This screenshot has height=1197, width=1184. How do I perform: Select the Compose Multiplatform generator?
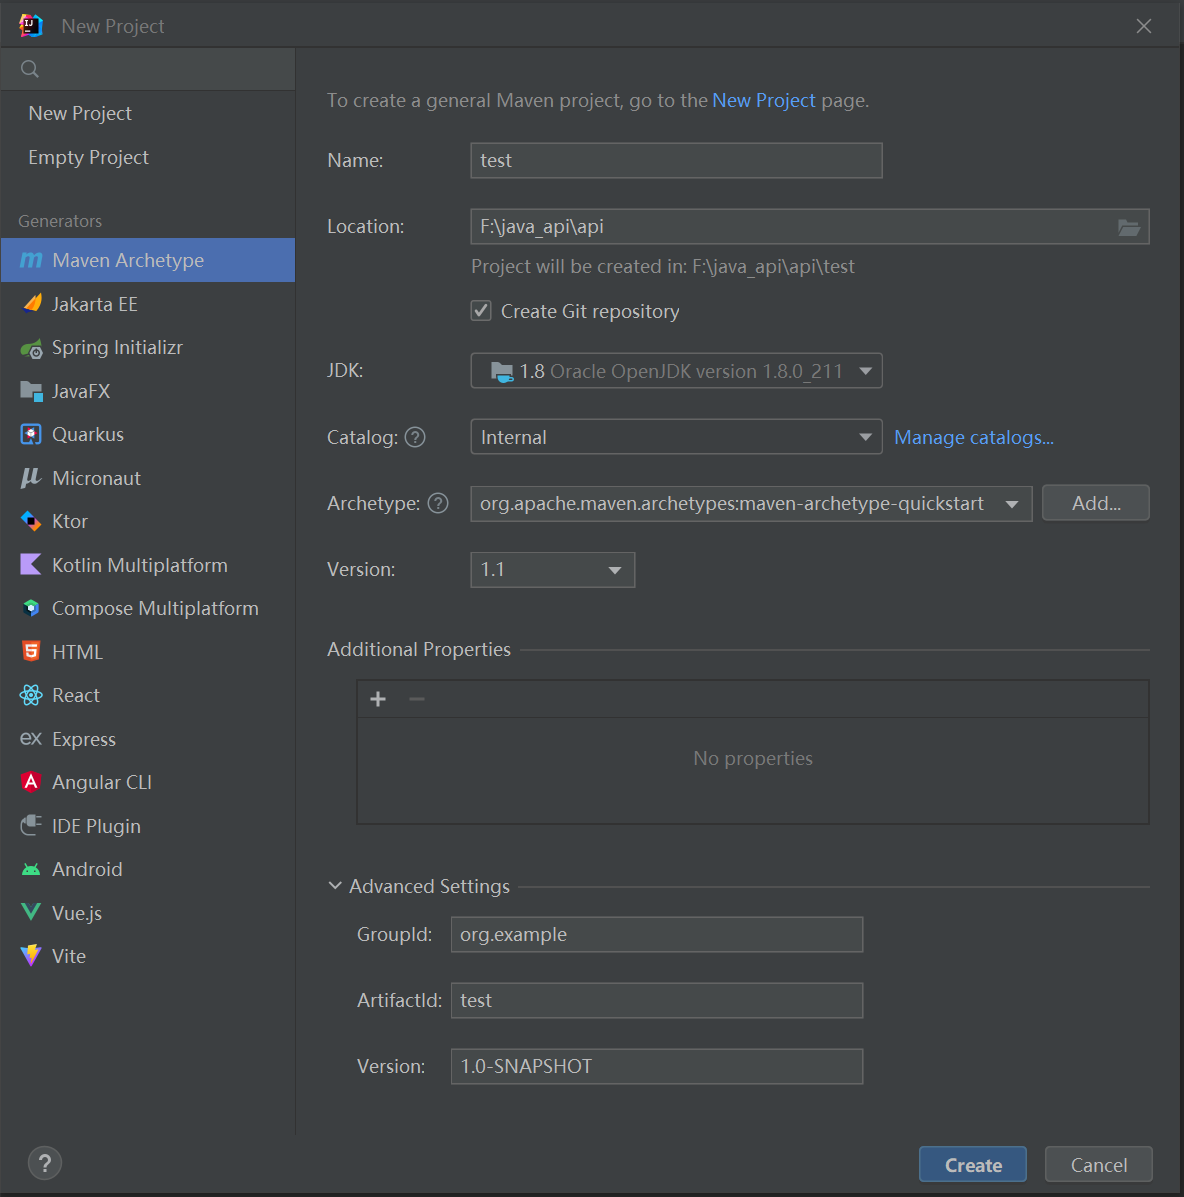click(x=148, y=608)
